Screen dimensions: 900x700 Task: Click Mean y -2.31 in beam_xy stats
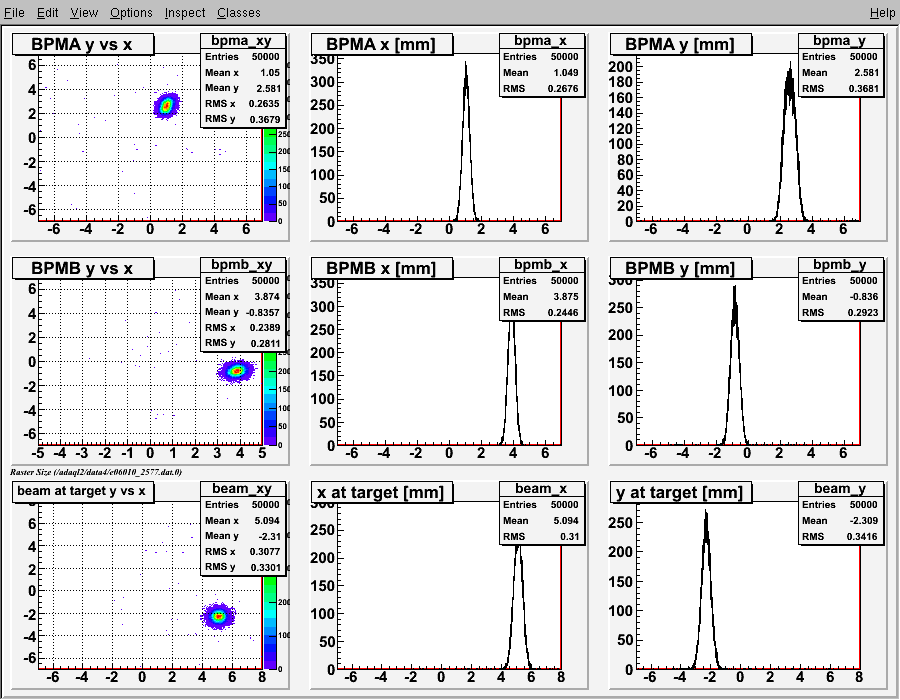point(242,536)
